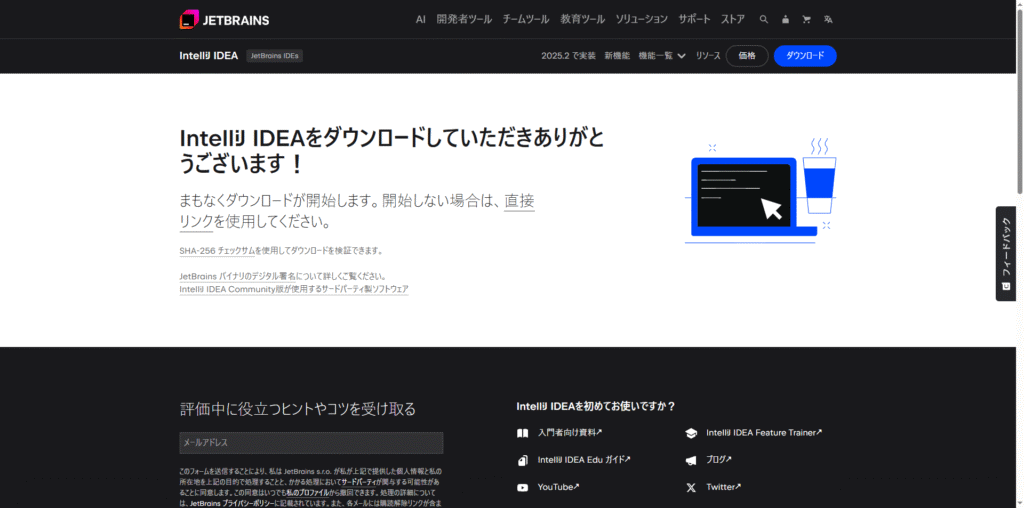The image size is (1024, 508).
Task: Focus the メールアドレス input field
Action: click(312, 443)
